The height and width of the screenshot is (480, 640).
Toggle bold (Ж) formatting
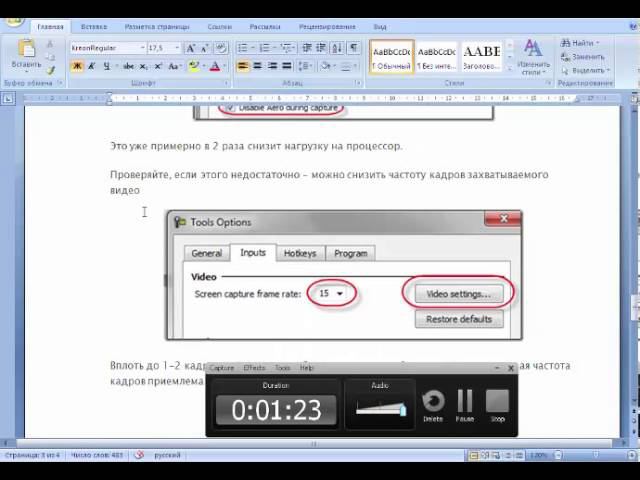pos(77,66)
